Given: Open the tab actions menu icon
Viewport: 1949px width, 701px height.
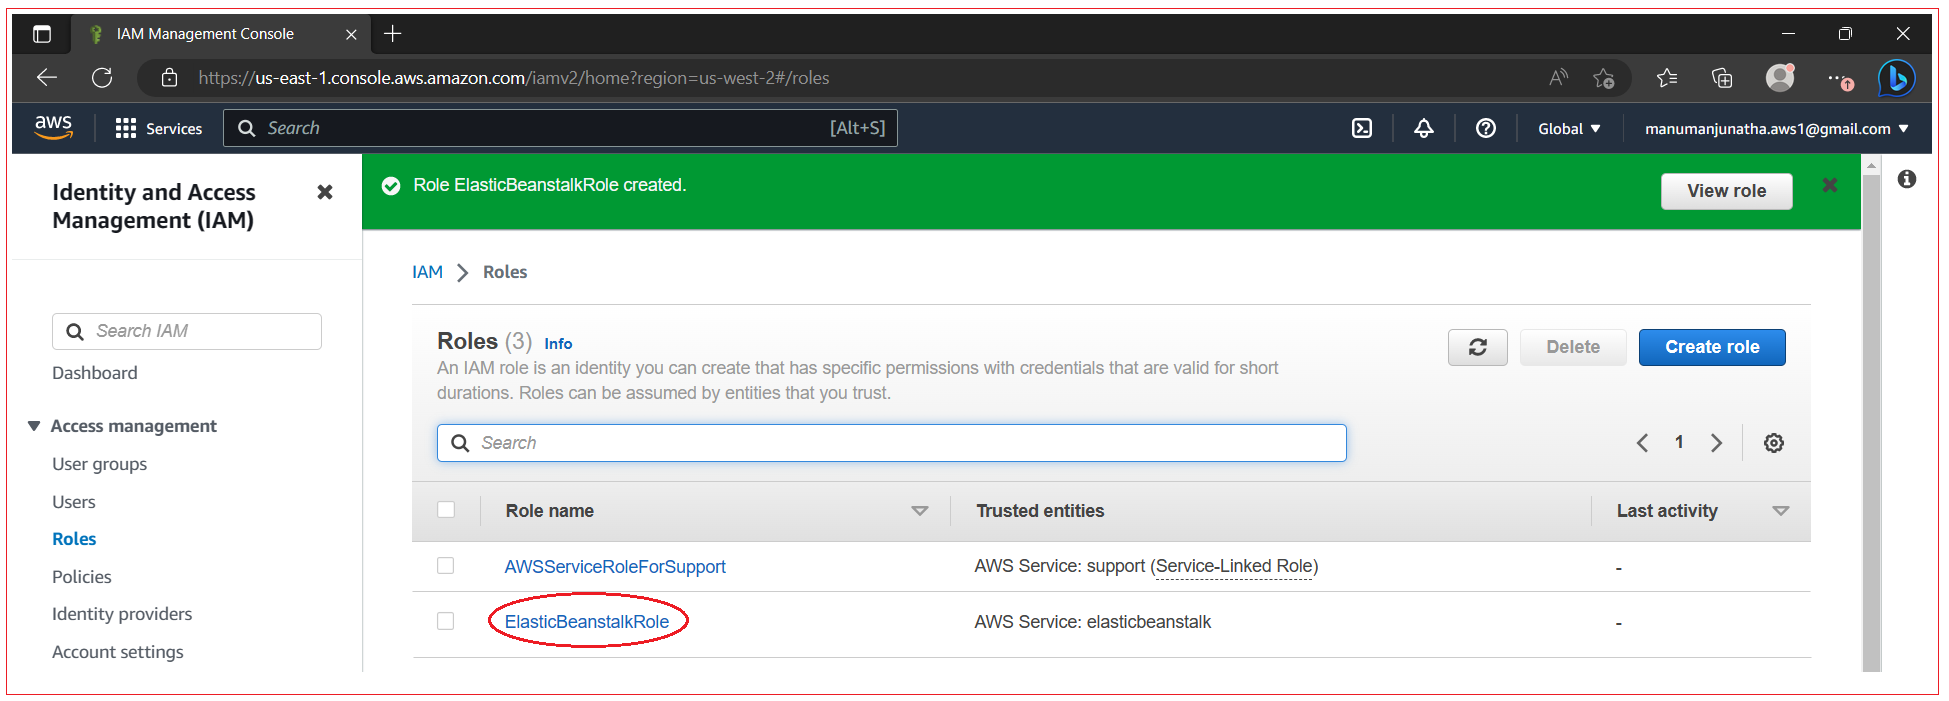Looking at the screenshot, I should click(x=42, y=34).
